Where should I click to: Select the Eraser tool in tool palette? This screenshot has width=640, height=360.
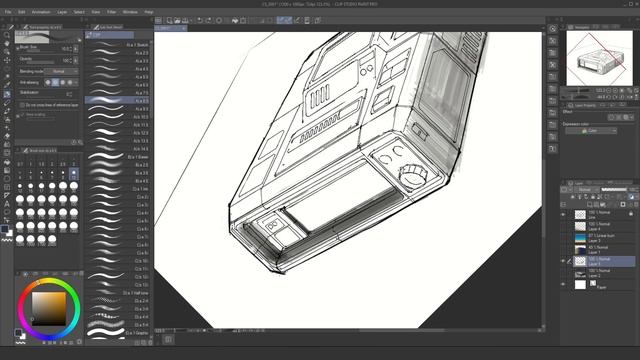pos(7,136)
